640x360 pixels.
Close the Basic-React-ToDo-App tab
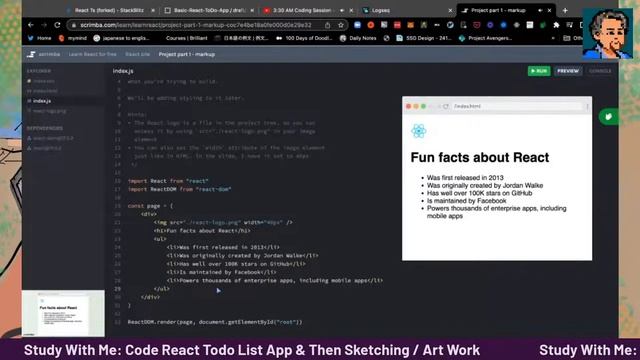pyautogui.click(x=252, y=11)
